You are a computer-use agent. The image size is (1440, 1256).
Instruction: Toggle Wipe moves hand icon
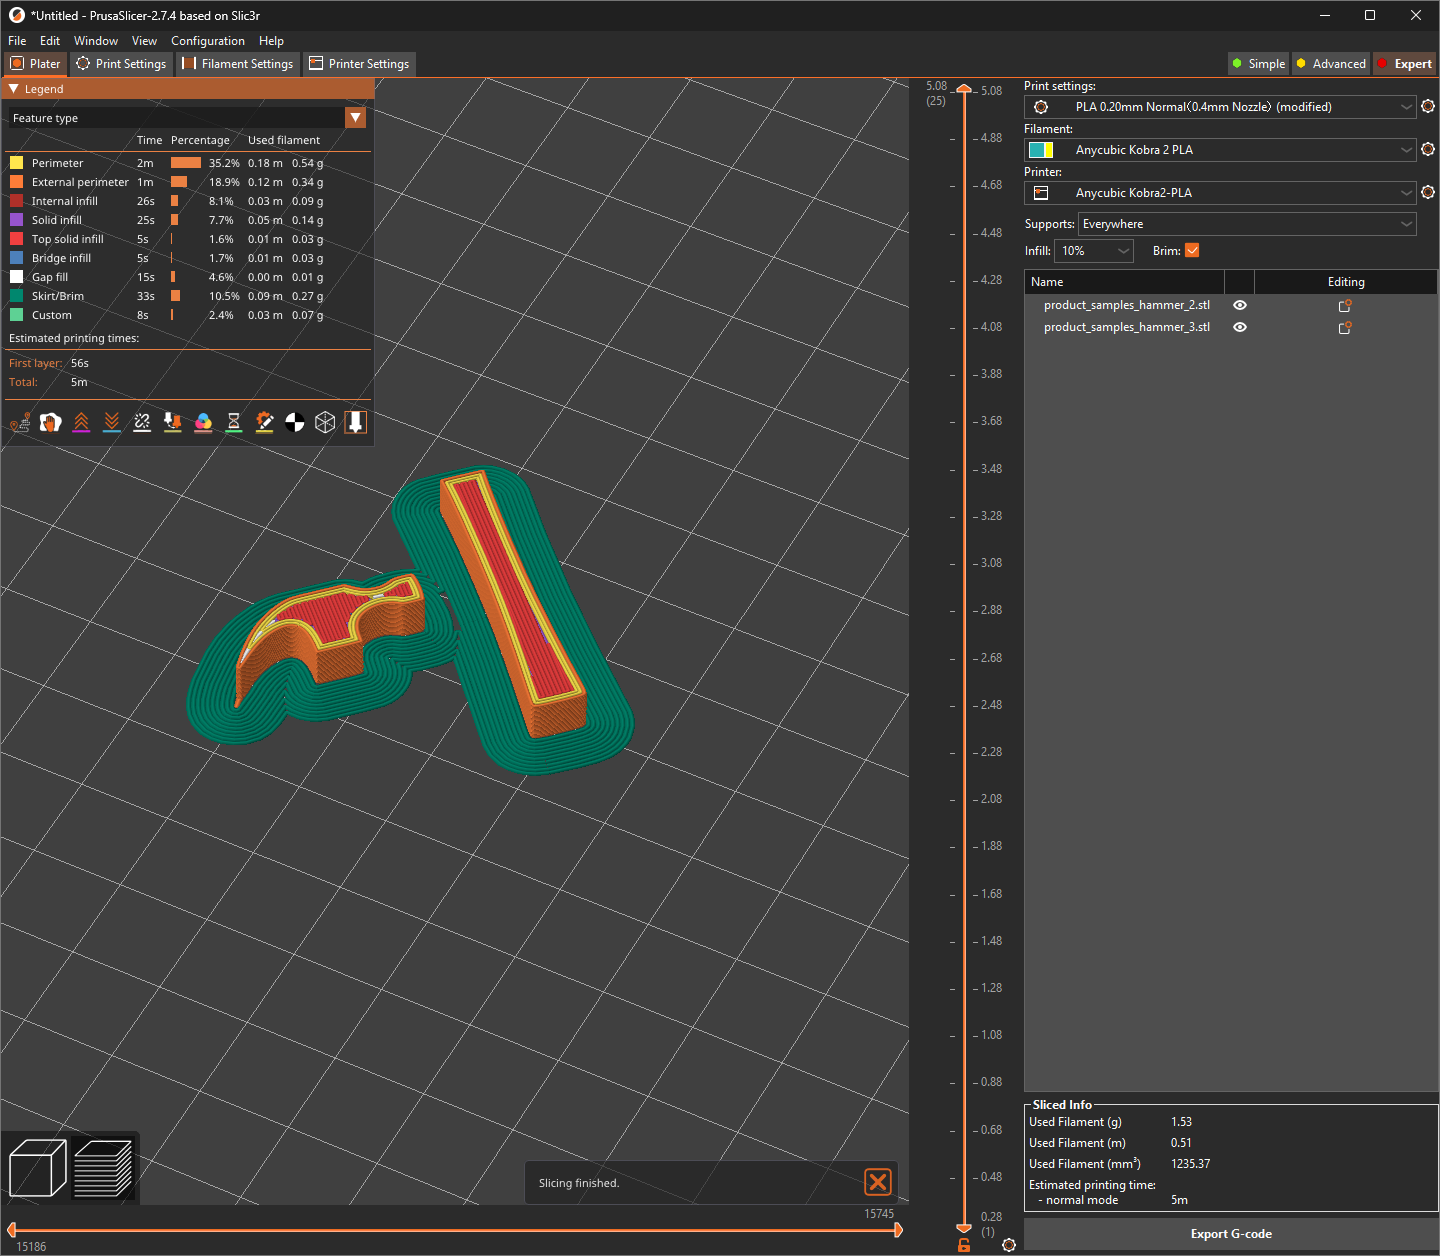click(51, 422)
